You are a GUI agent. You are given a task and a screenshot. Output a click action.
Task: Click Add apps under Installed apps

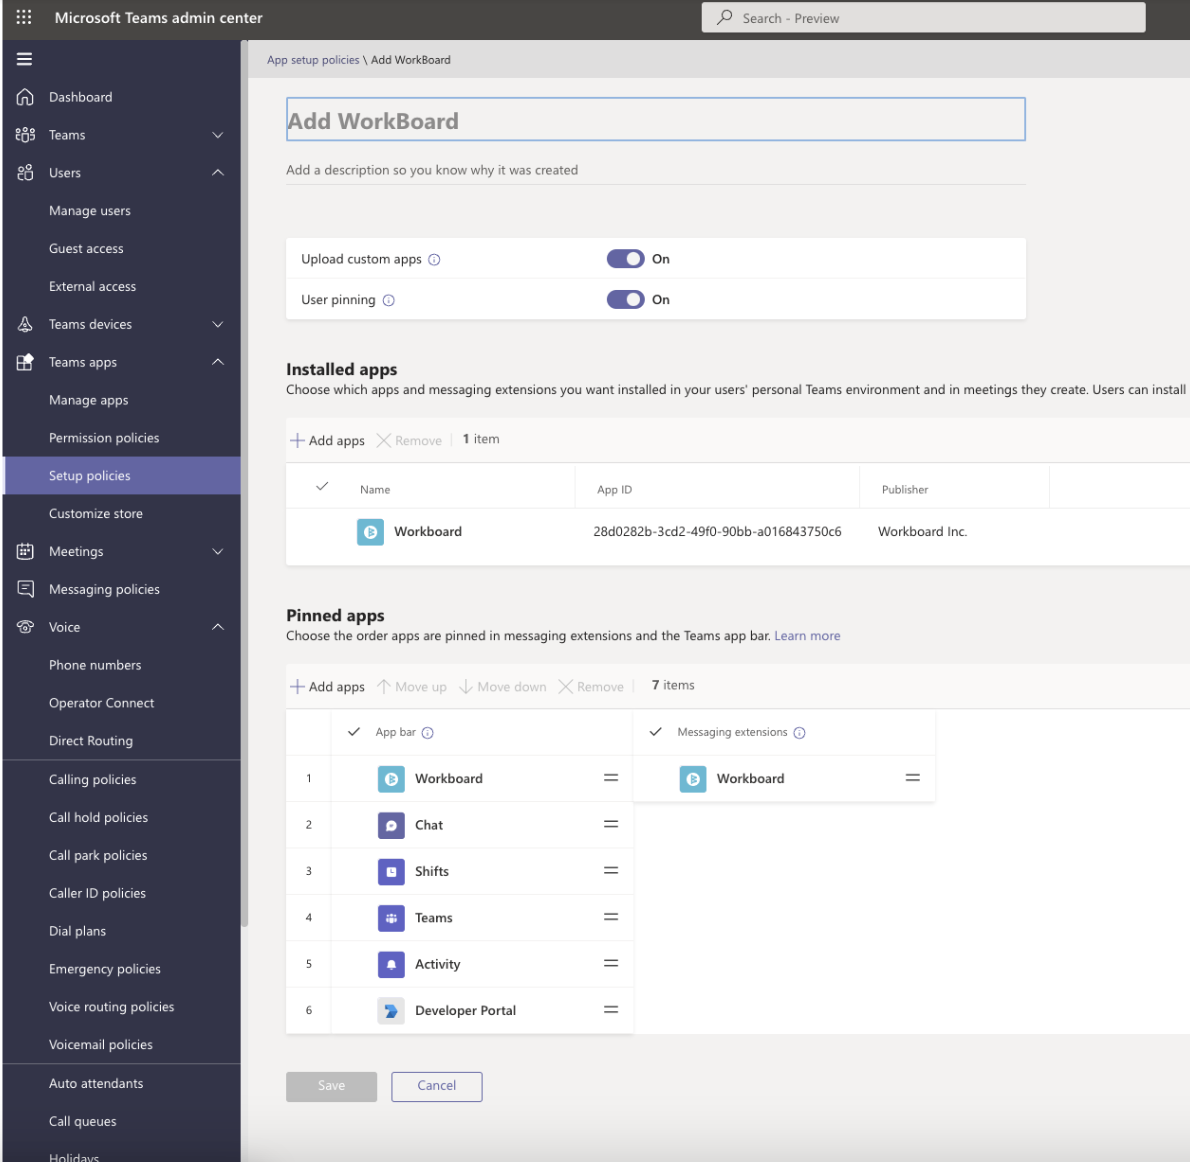tap(328, 440)
